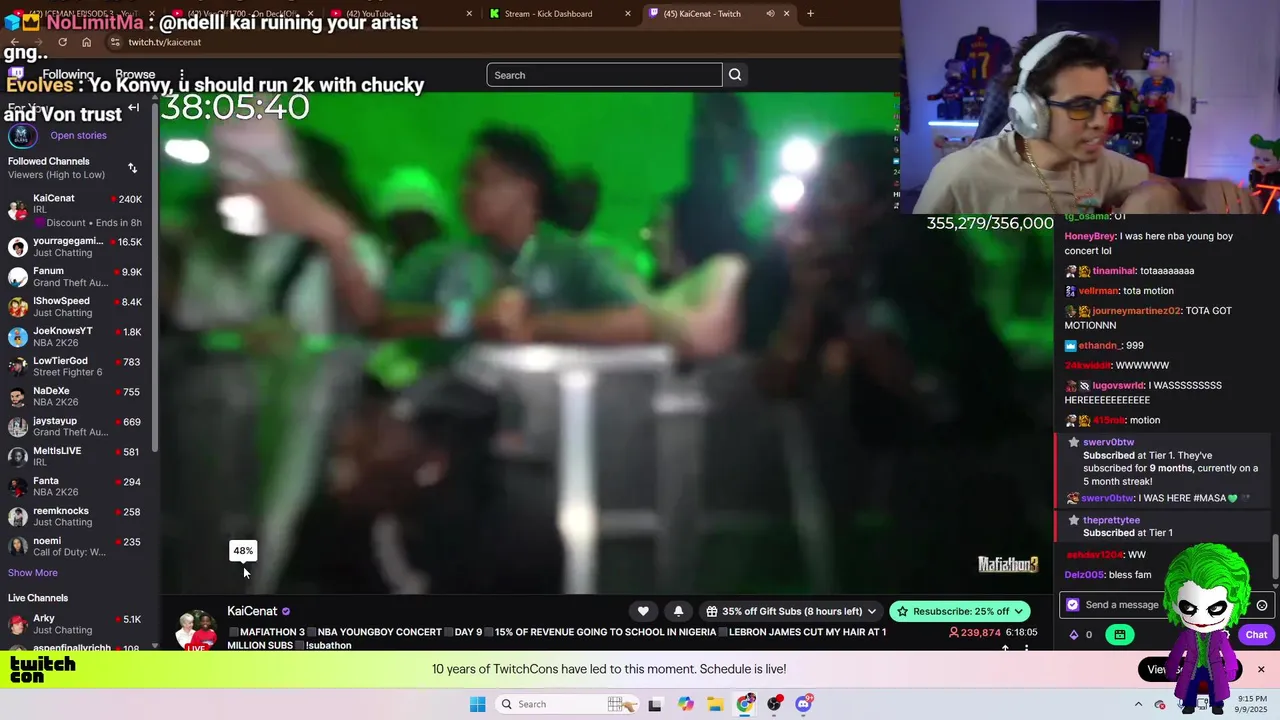Open NaDeXe channel in sidebar
The image size is (1280, 720).
pos(76,397)
